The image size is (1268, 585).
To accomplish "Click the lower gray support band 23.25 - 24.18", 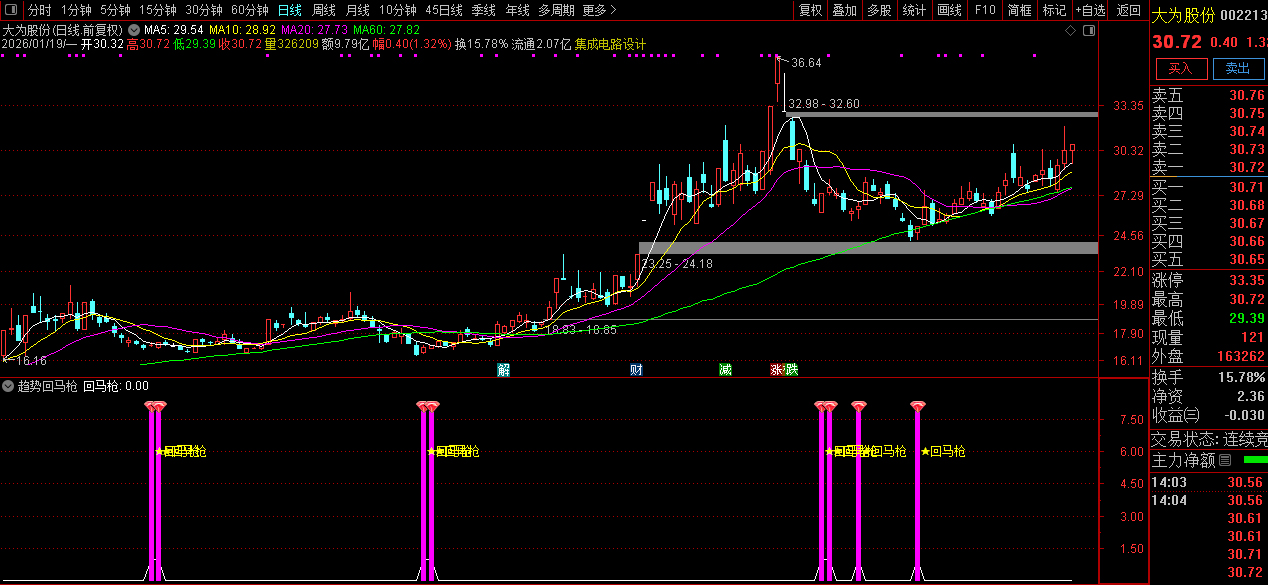I will pos(868,247).
